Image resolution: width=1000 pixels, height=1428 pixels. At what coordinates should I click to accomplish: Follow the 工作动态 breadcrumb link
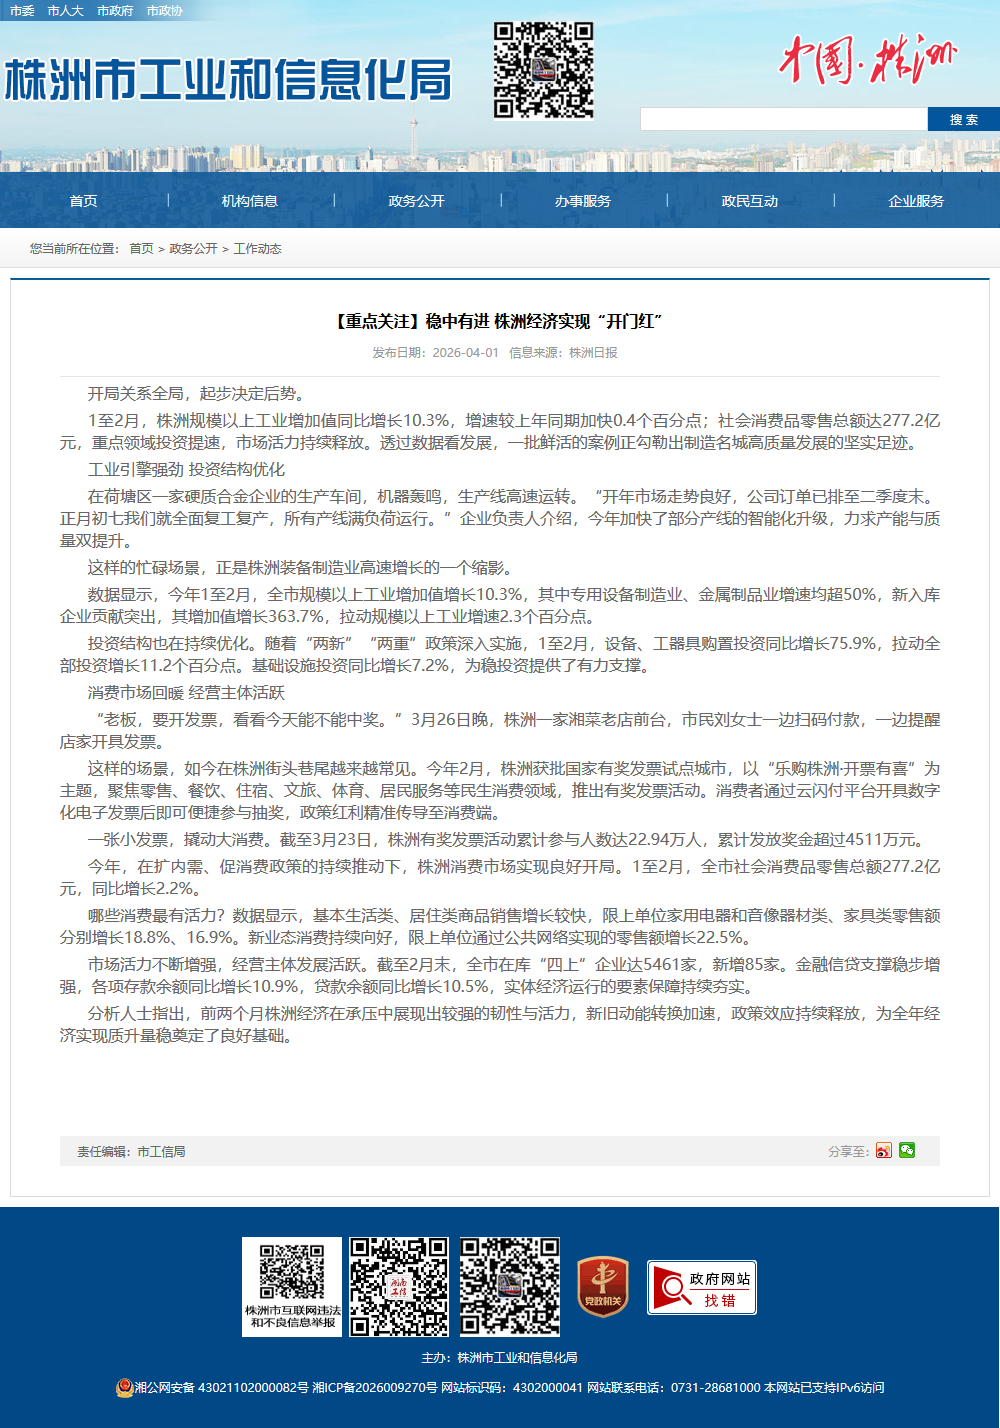tap(257, 249)
